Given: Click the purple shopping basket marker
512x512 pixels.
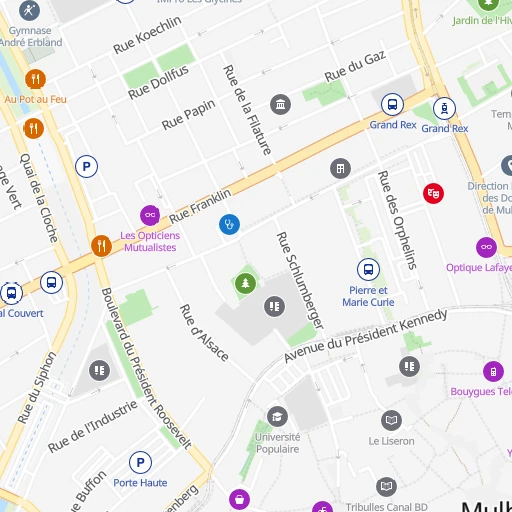Looking at the screenshot, I should coord(239,499).
